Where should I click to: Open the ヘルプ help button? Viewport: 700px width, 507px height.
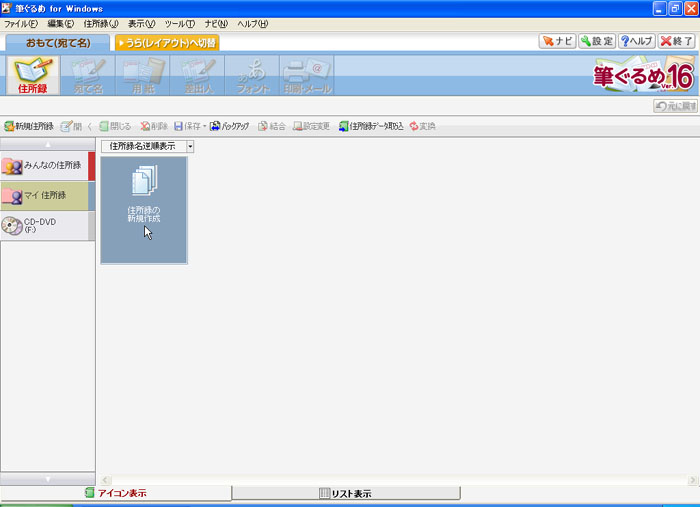click(x=637, y=41)
